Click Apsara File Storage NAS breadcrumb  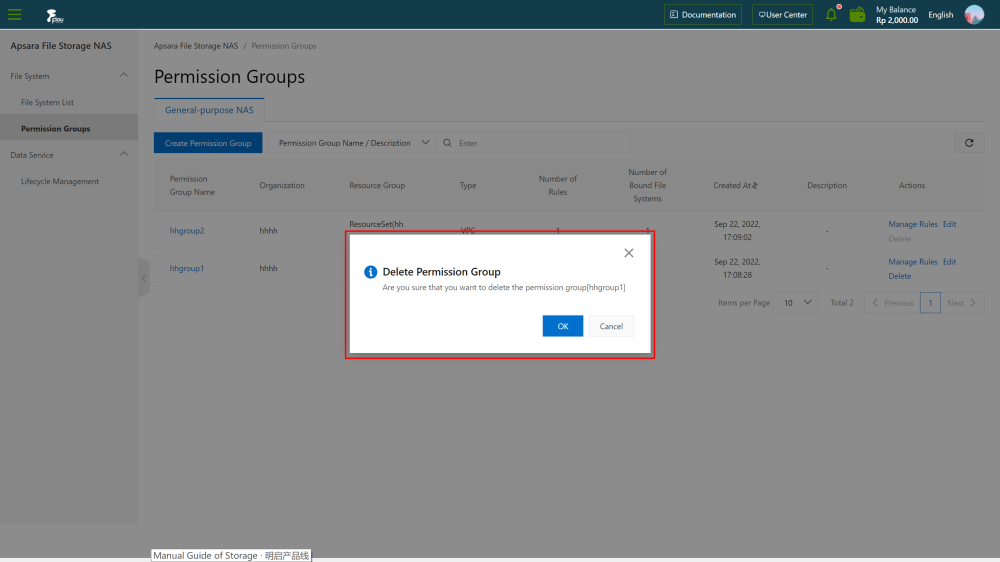tap(196, 46)
